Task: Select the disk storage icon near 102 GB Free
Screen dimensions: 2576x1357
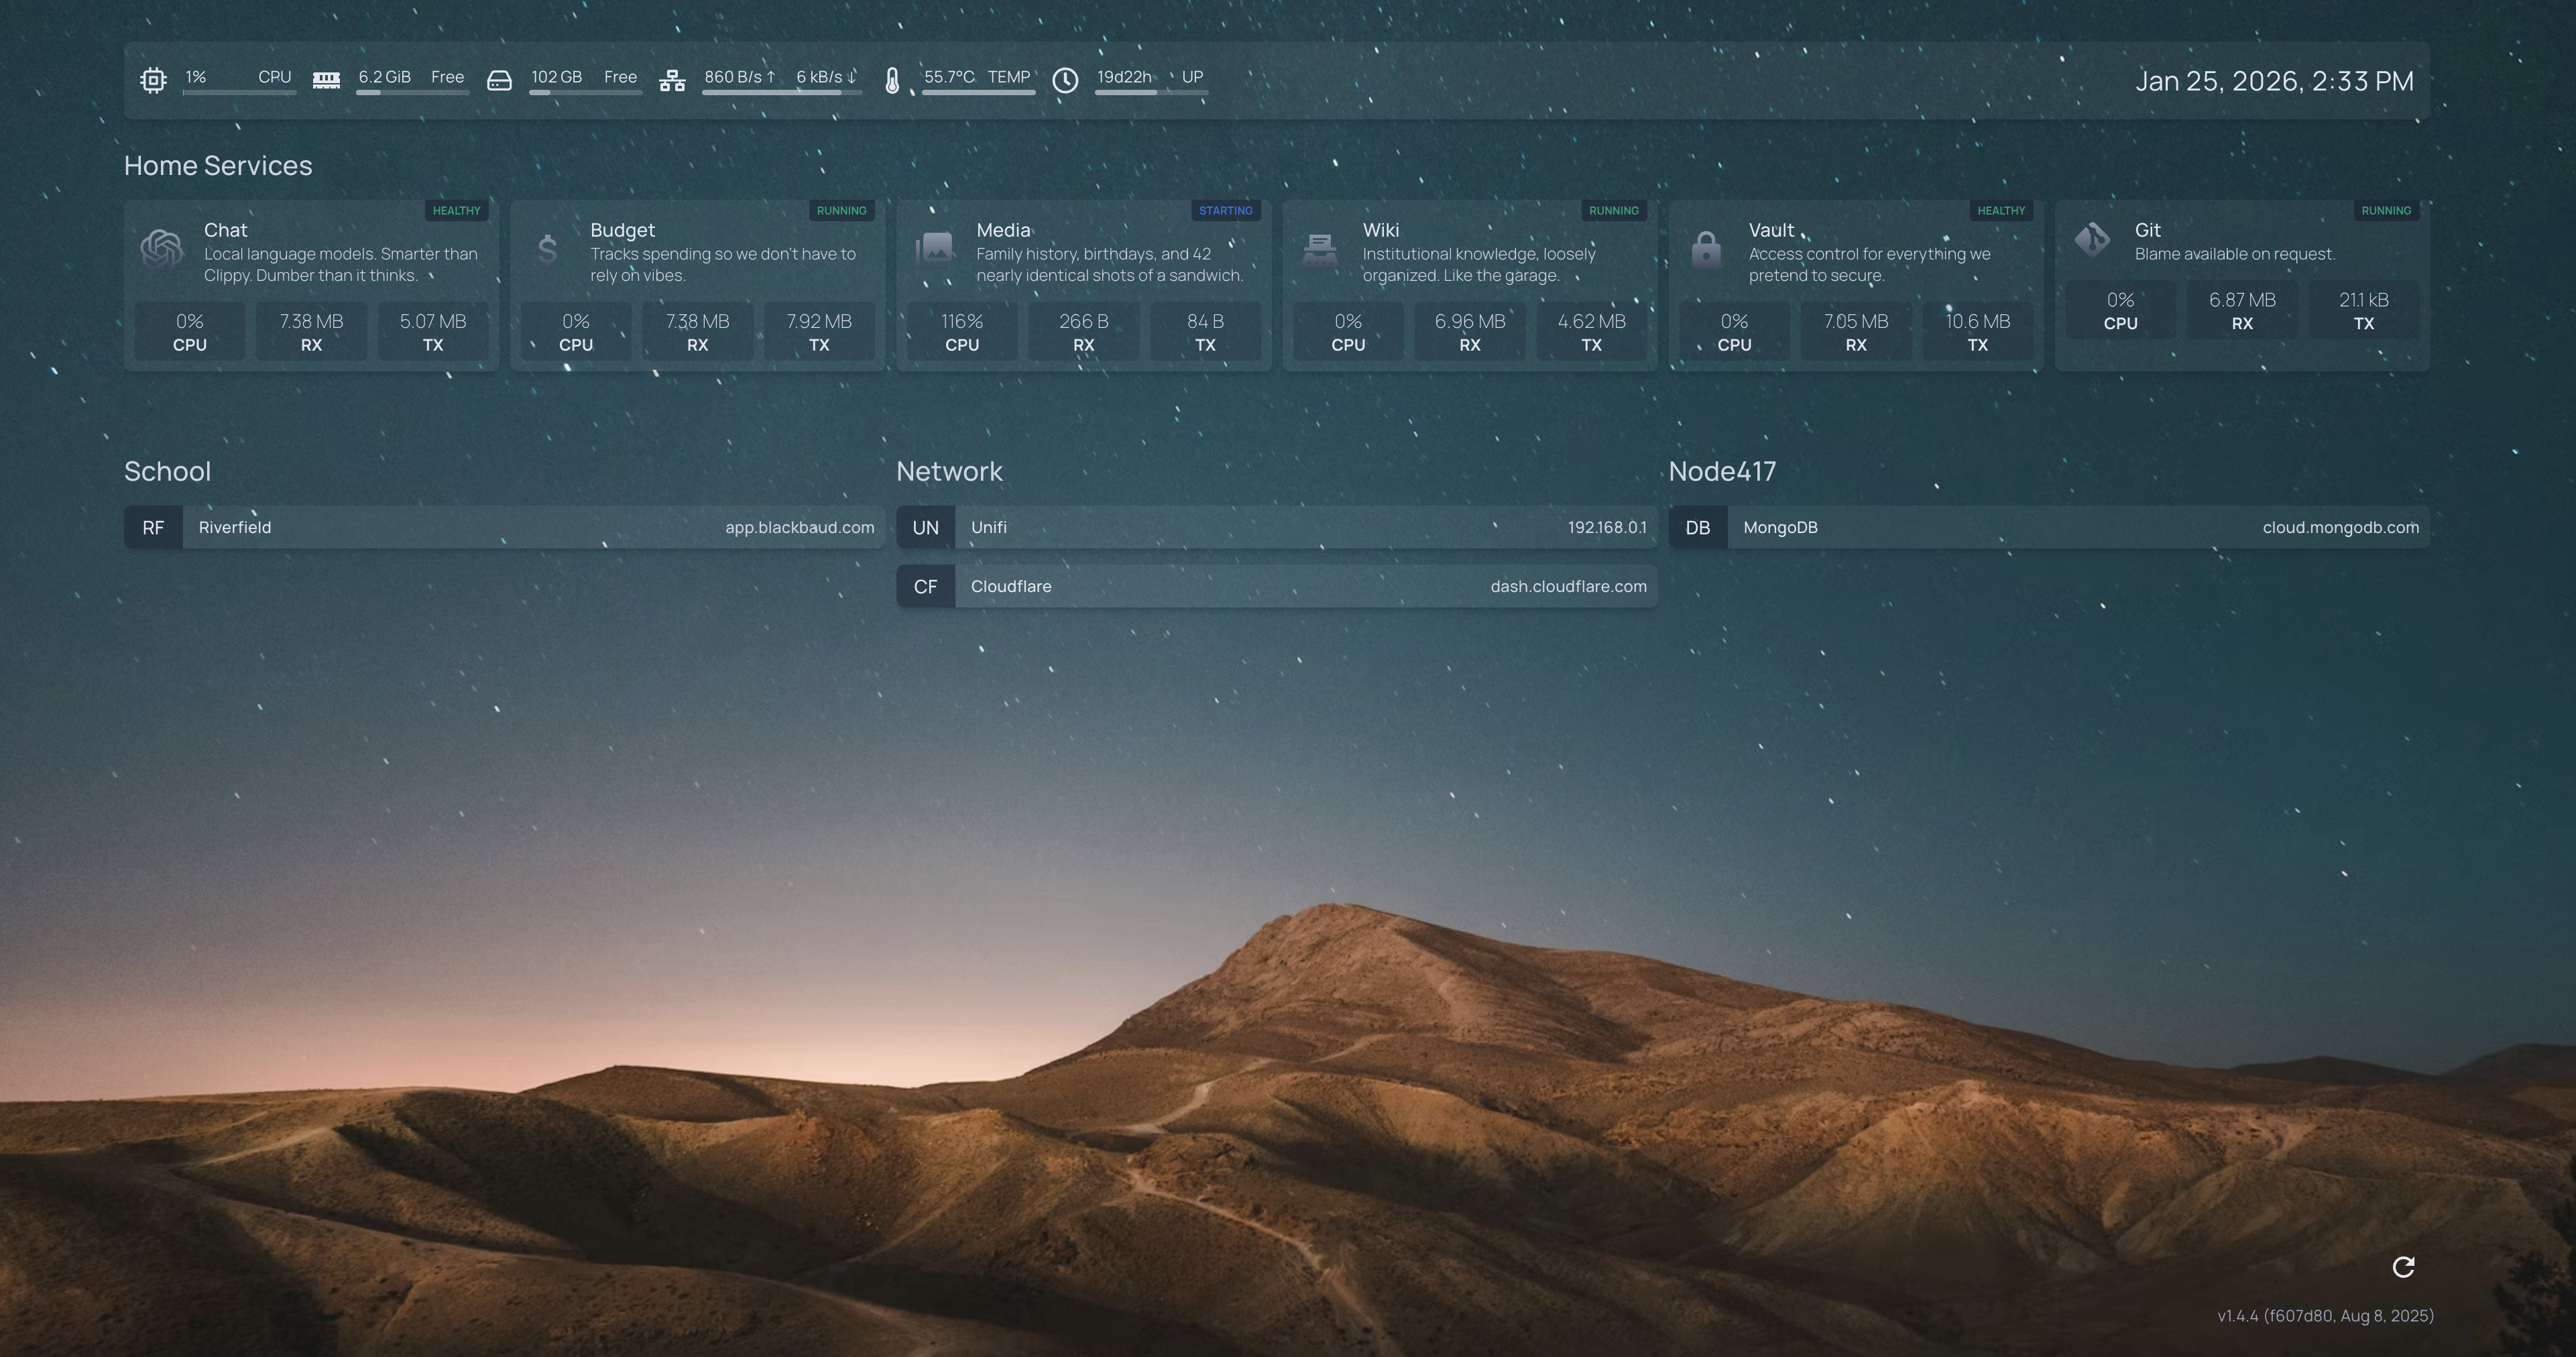Action: 500,80
